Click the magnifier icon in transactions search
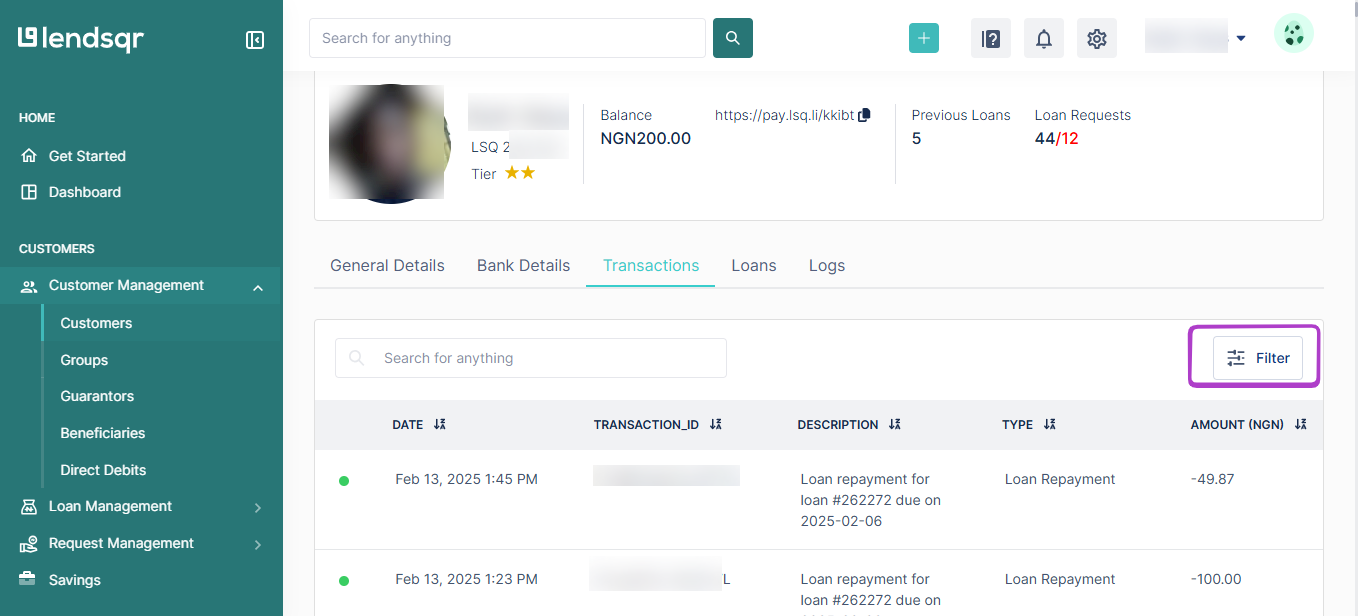This screenshot has width=1358, height=616. pyautogui.click(x=356, y=358)
